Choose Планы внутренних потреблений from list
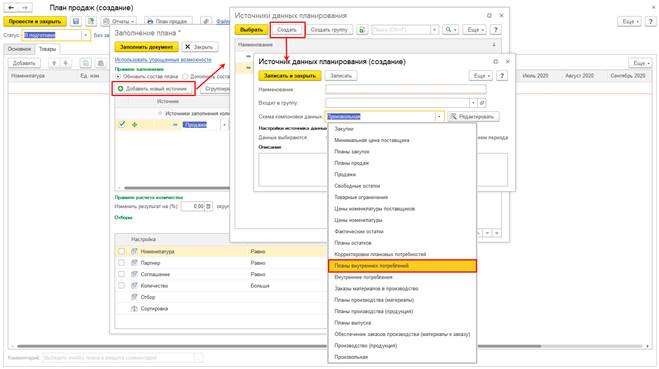Image resolution: width=659 pixels, height=369 pixels. [x=402, y=266]
